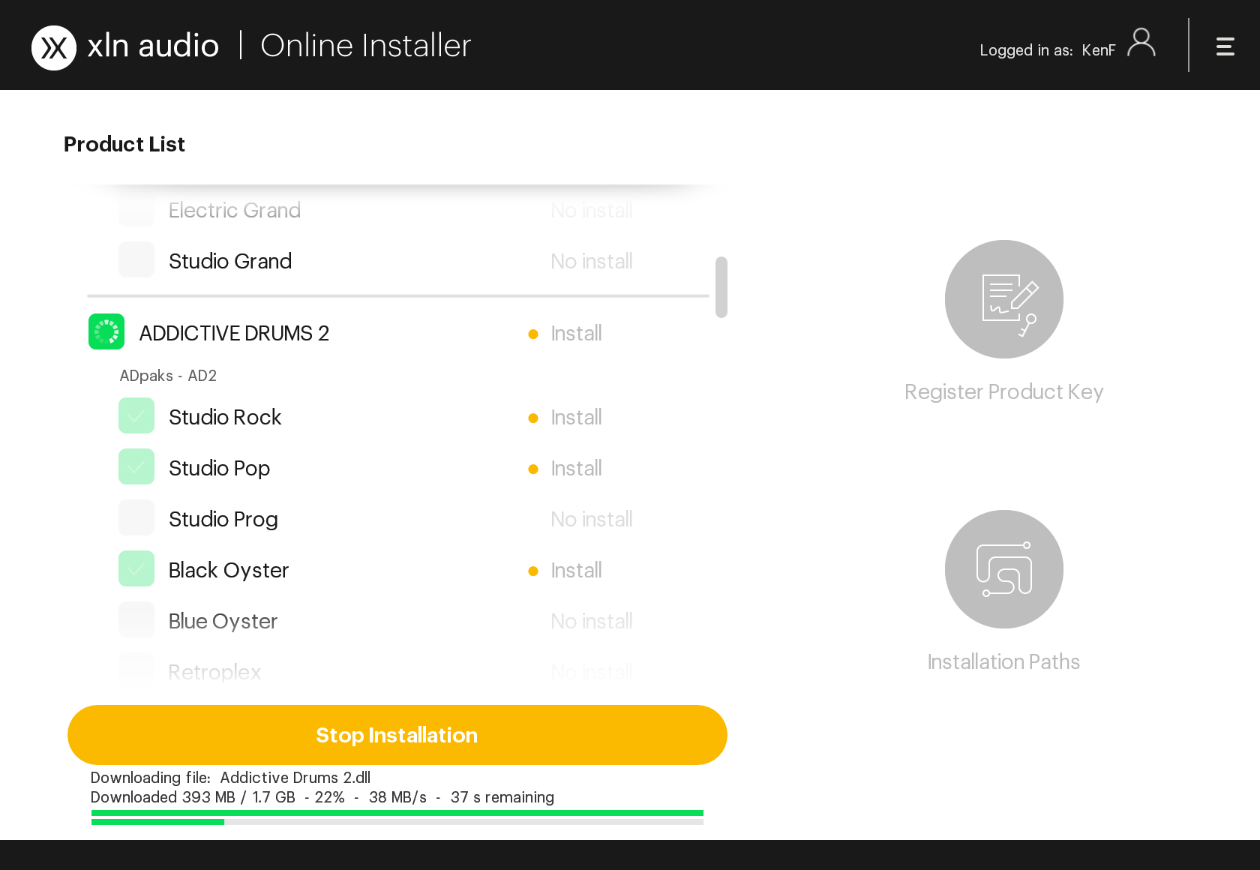Click the Studio Prog product name
1260x870 pixels.
pos(223,519)
